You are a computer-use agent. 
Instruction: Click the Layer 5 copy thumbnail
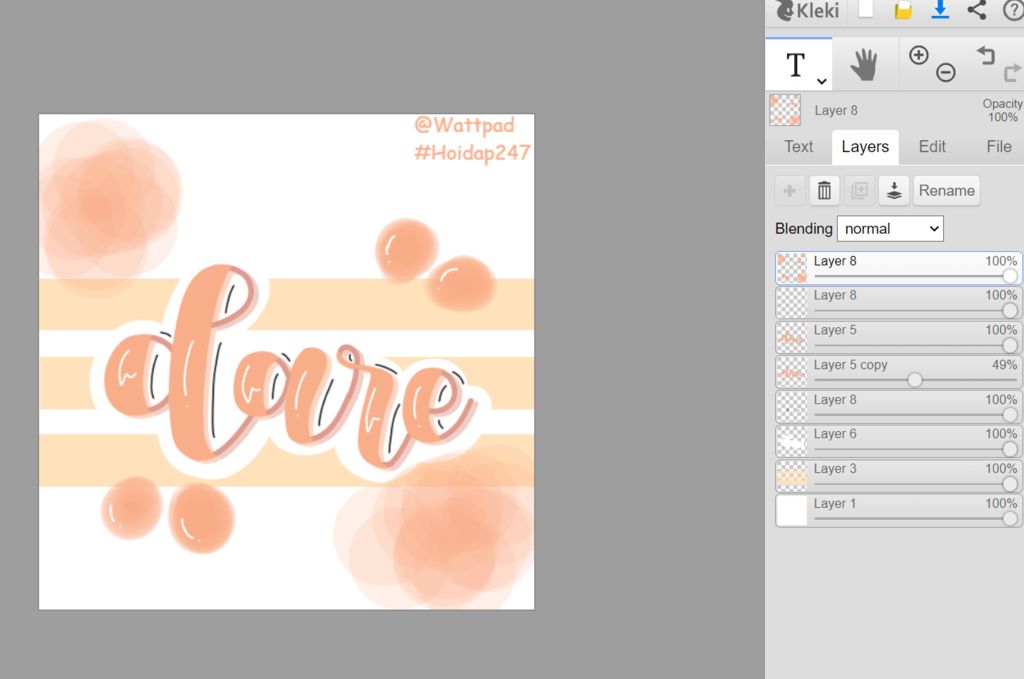click(792, 371)
